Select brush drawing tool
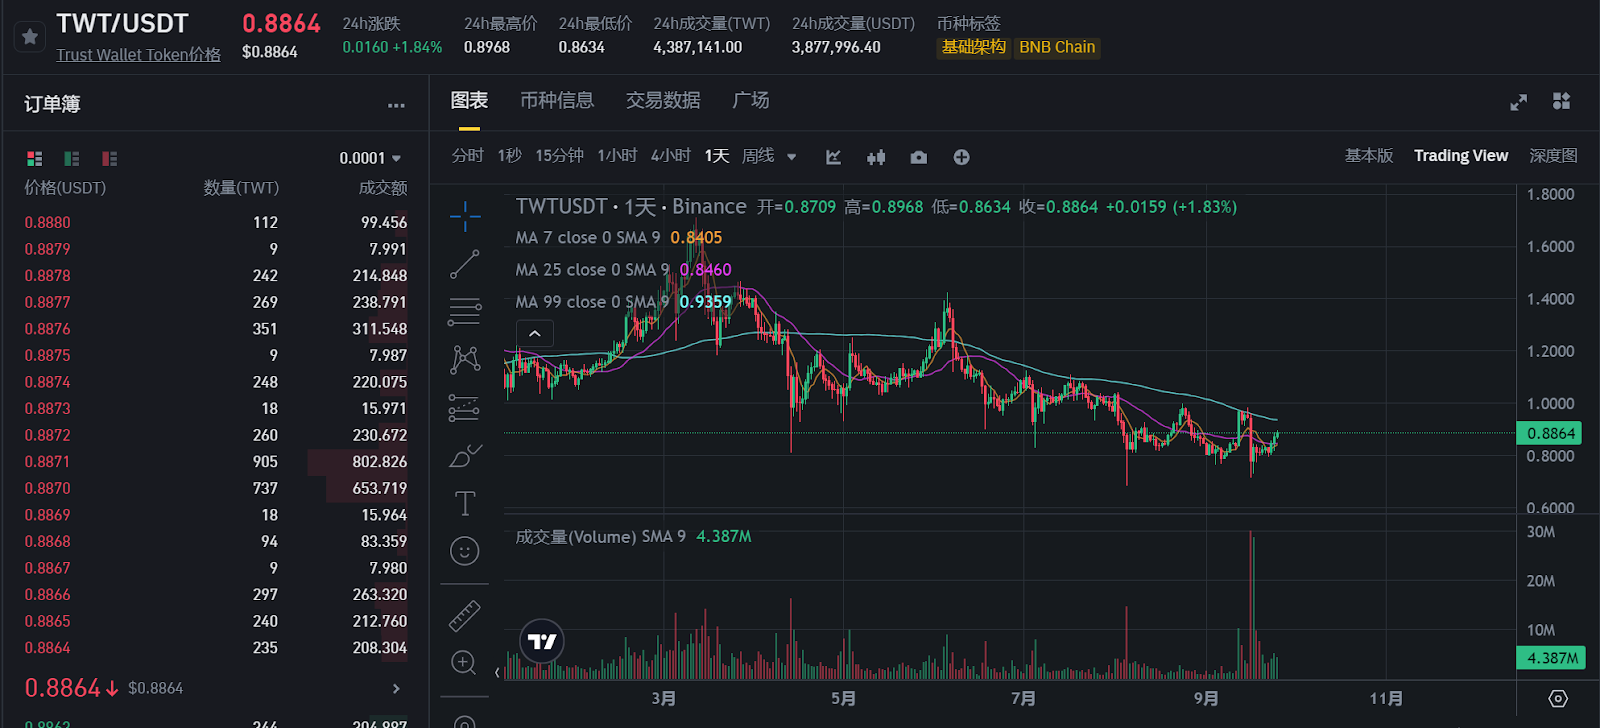The image size is (1600, 728). [x=465, y=456]
